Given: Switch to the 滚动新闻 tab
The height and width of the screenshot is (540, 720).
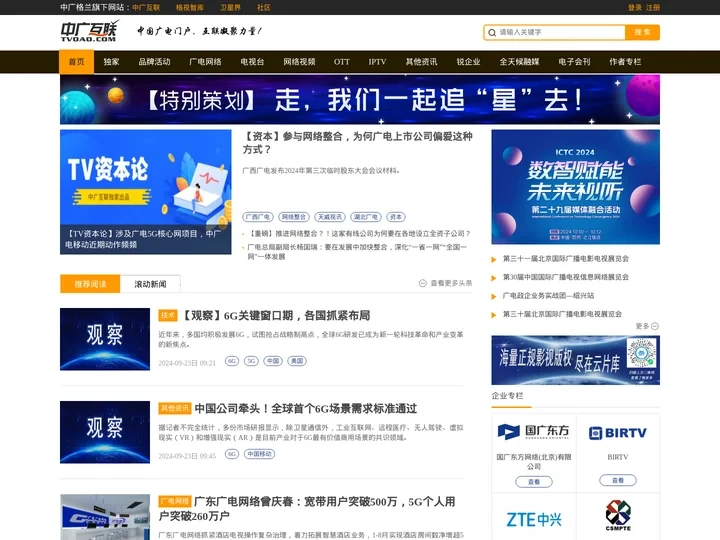Looking at the screenshot, I should [x=150, y=284].
